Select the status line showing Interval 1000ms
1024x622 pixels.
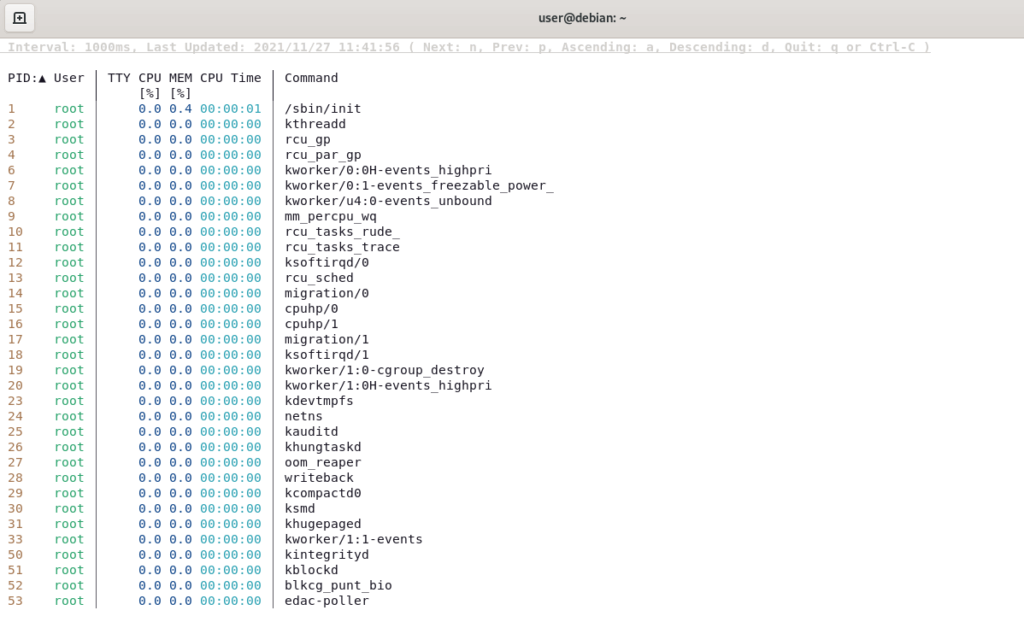pos(468,47)
